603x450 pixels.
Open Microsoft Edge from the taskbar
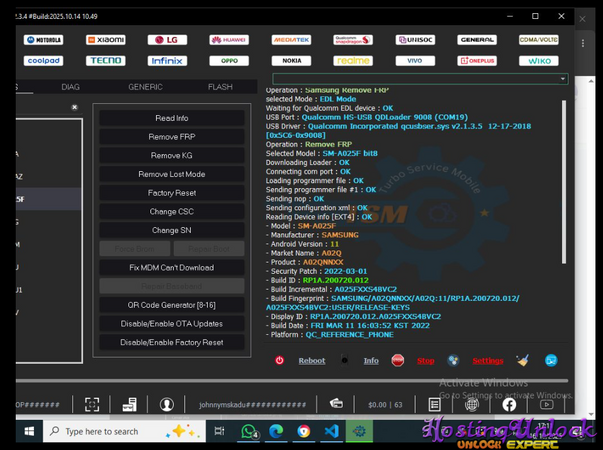tap(276, 432)
